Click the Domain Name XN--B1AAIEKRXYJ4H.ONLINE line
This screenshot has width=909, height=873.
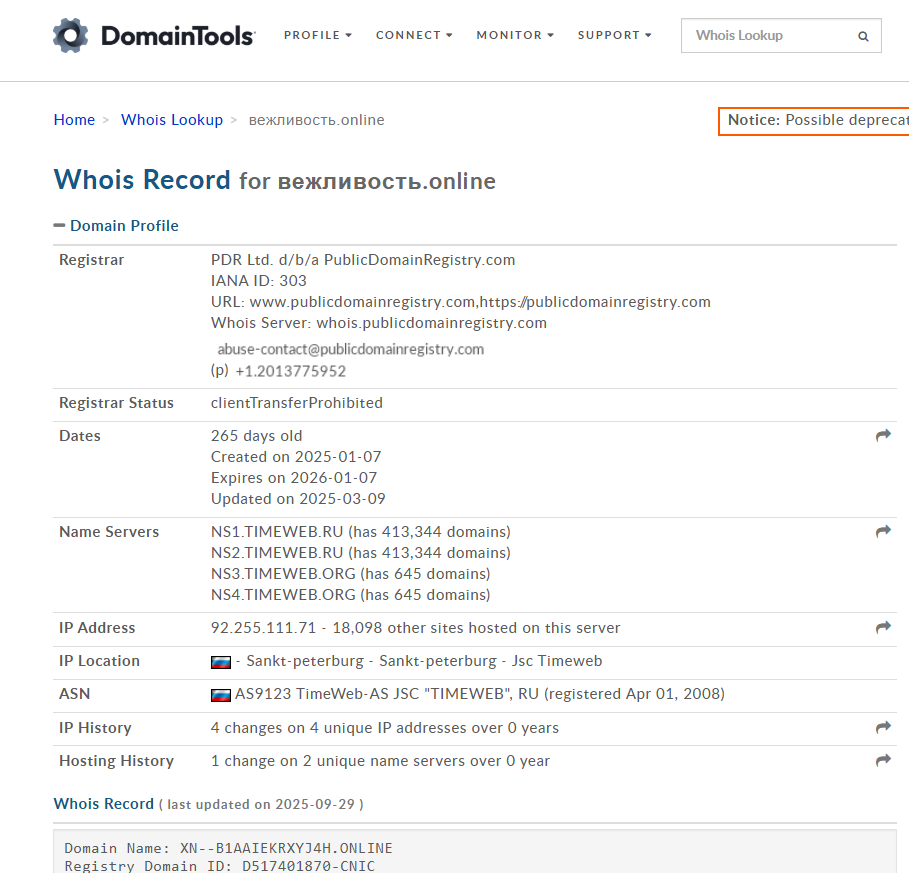[x=228, y=848]
